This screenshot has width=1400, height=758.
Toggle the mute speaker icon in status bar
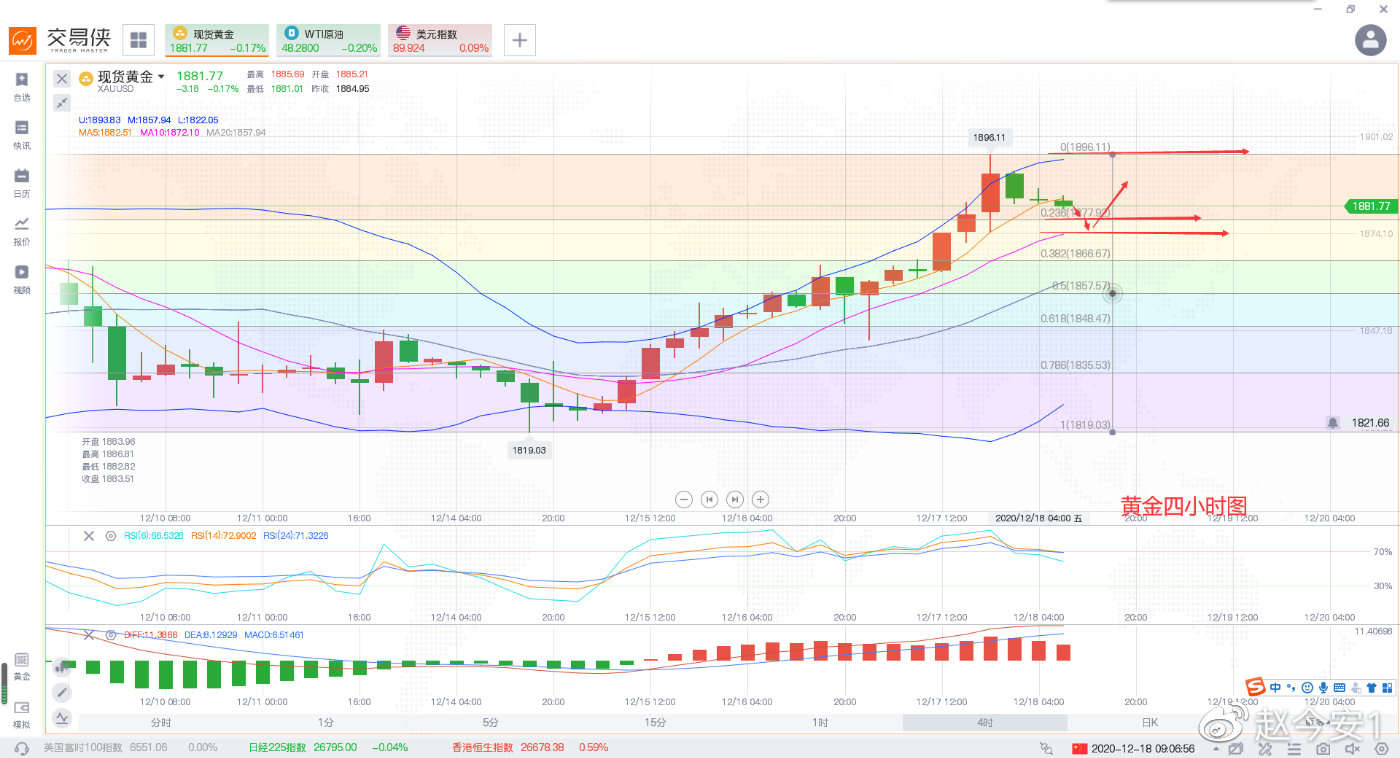coord(1352,748)
